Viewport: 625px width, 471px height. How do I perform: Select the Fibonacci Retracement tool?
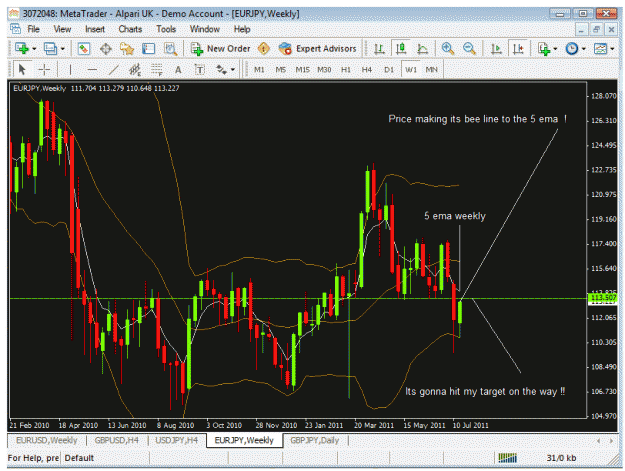pos(157,70)
